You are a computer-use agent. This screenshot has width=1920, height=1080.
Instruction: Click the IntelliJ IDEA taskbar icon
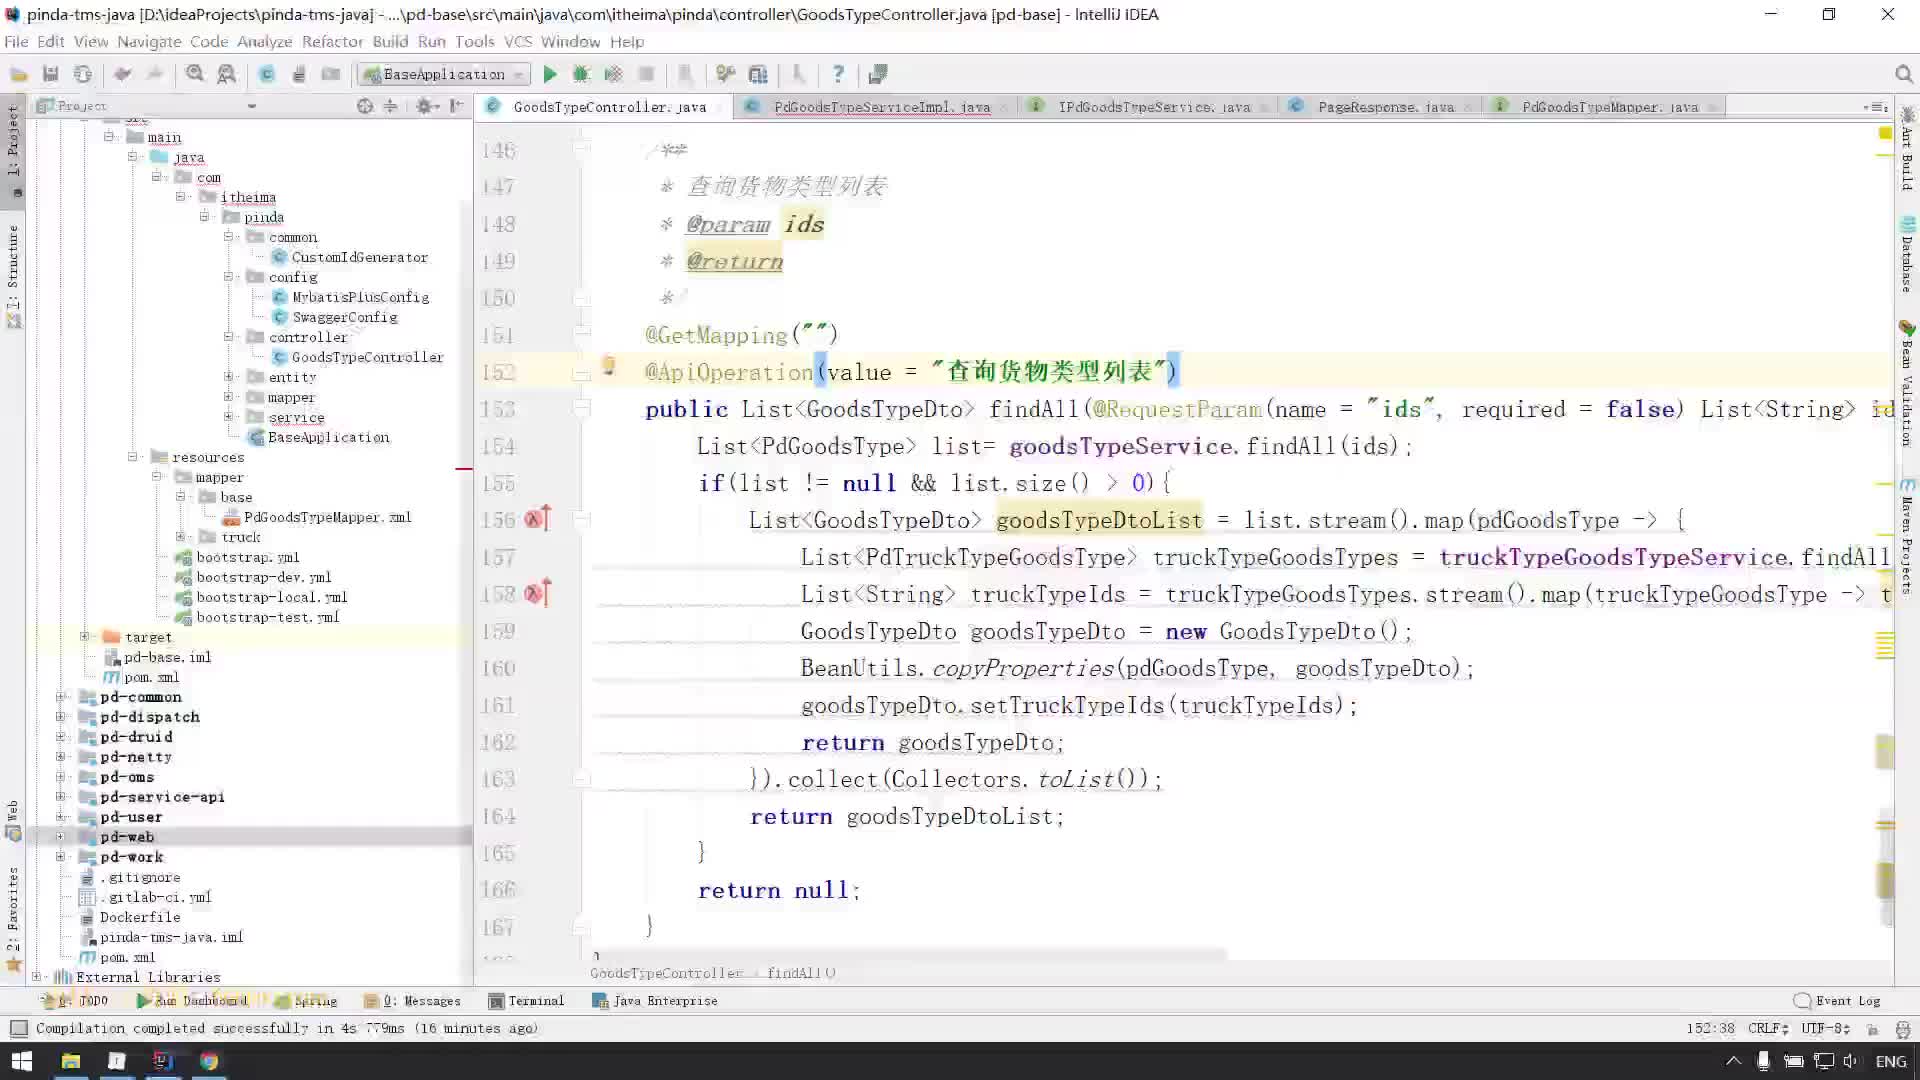coord(163,1061)
